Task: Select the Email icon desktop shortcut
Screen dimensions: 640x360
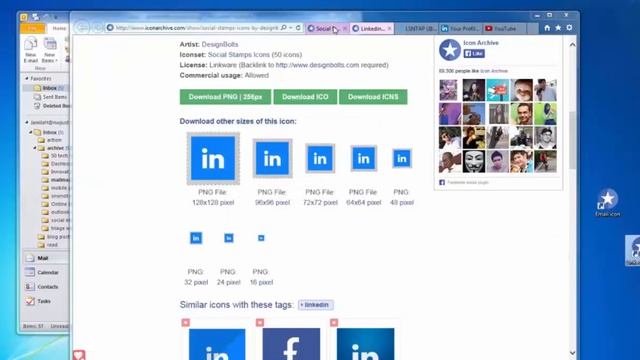Action: pyautogui.click(x=607, y=203)
